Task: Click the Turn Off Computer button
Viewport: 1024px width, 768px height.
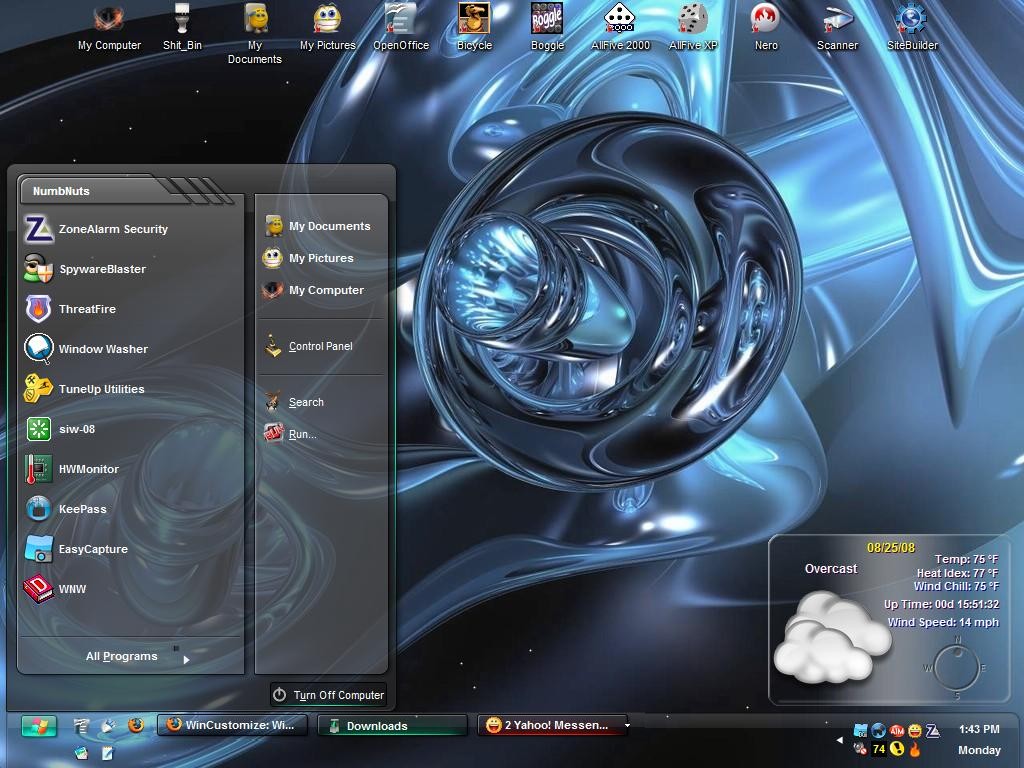Action: 328,695
